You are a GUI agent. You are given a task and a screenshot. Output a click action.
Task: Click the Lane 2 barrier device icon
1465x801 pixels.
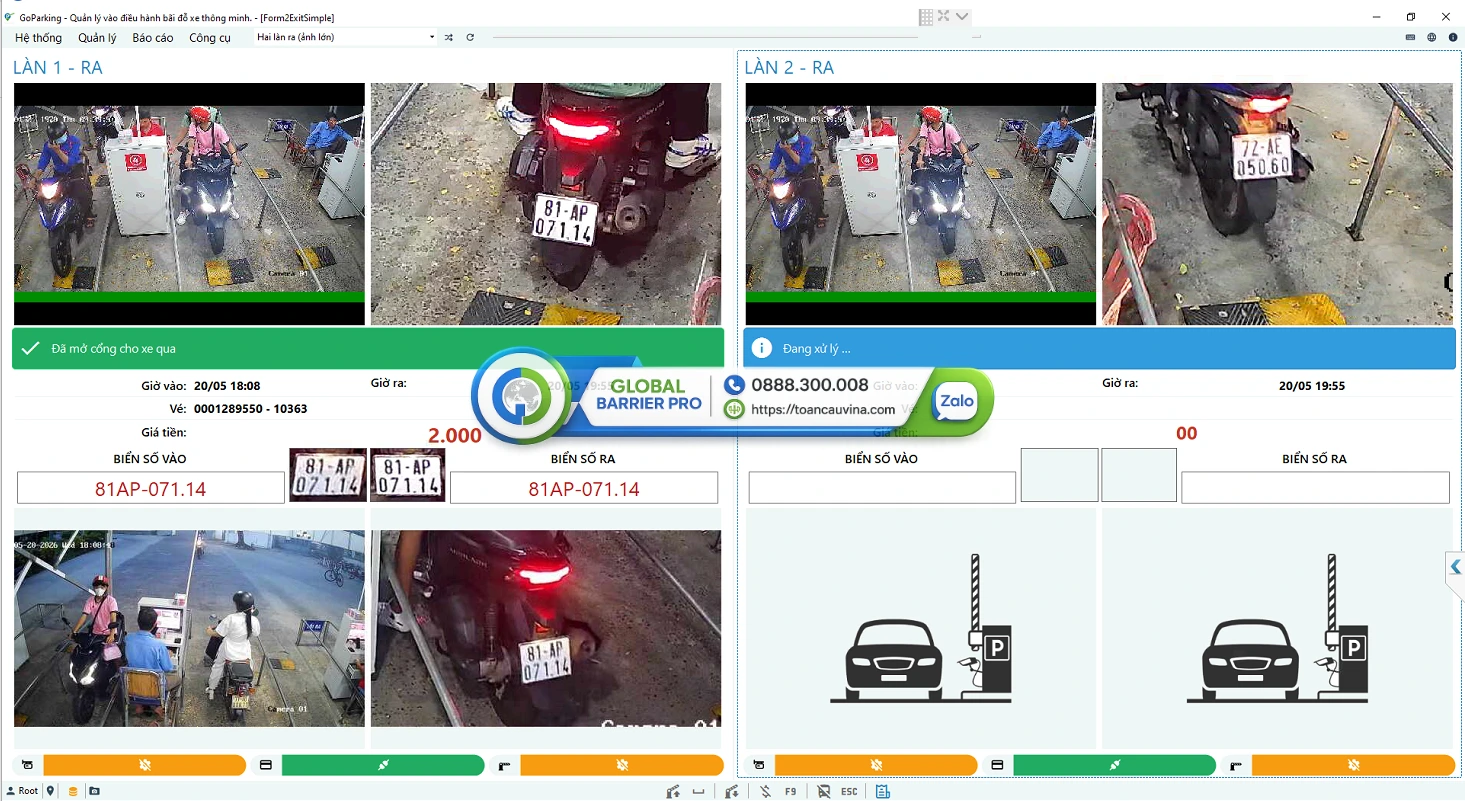click(1236, 765)
